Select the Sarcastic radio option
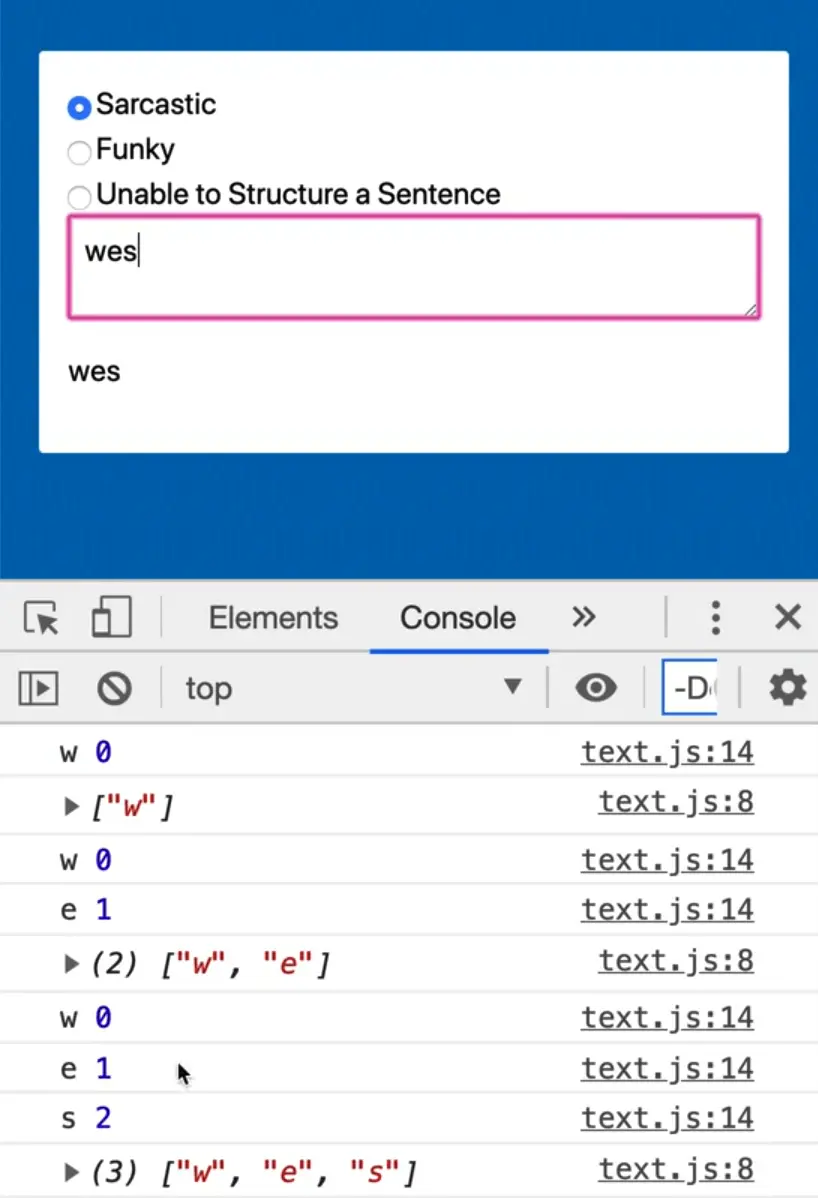The width and height of the screenshot is (818, 1198). coord(79,106)
